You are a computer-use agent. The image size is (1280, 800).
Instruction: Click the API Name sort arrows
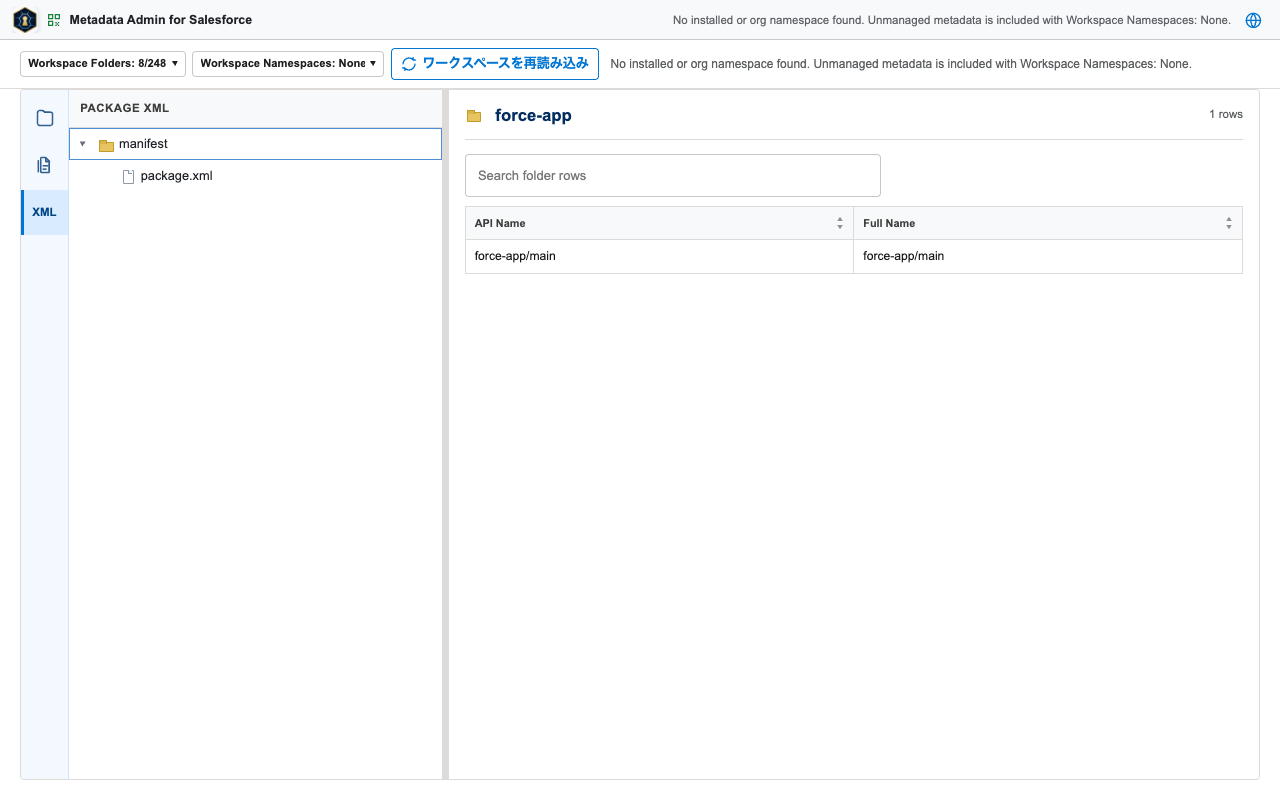point(840,224)
